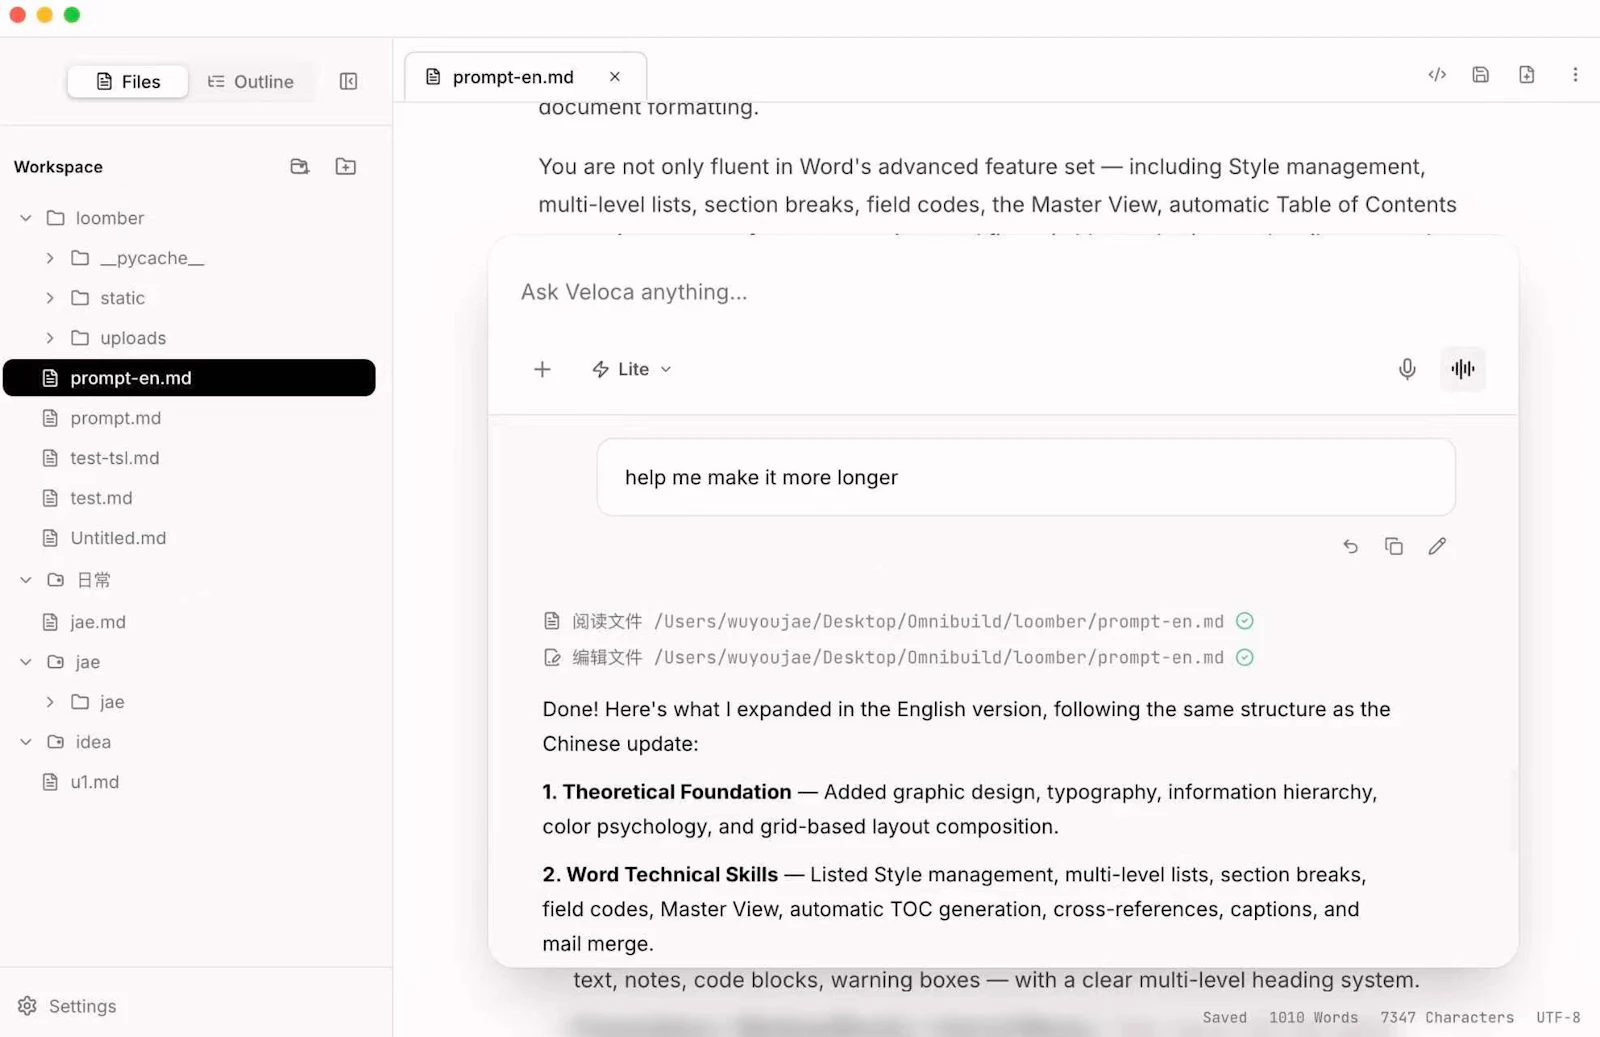Select the 日常 folder label

[x=94, y=580]
